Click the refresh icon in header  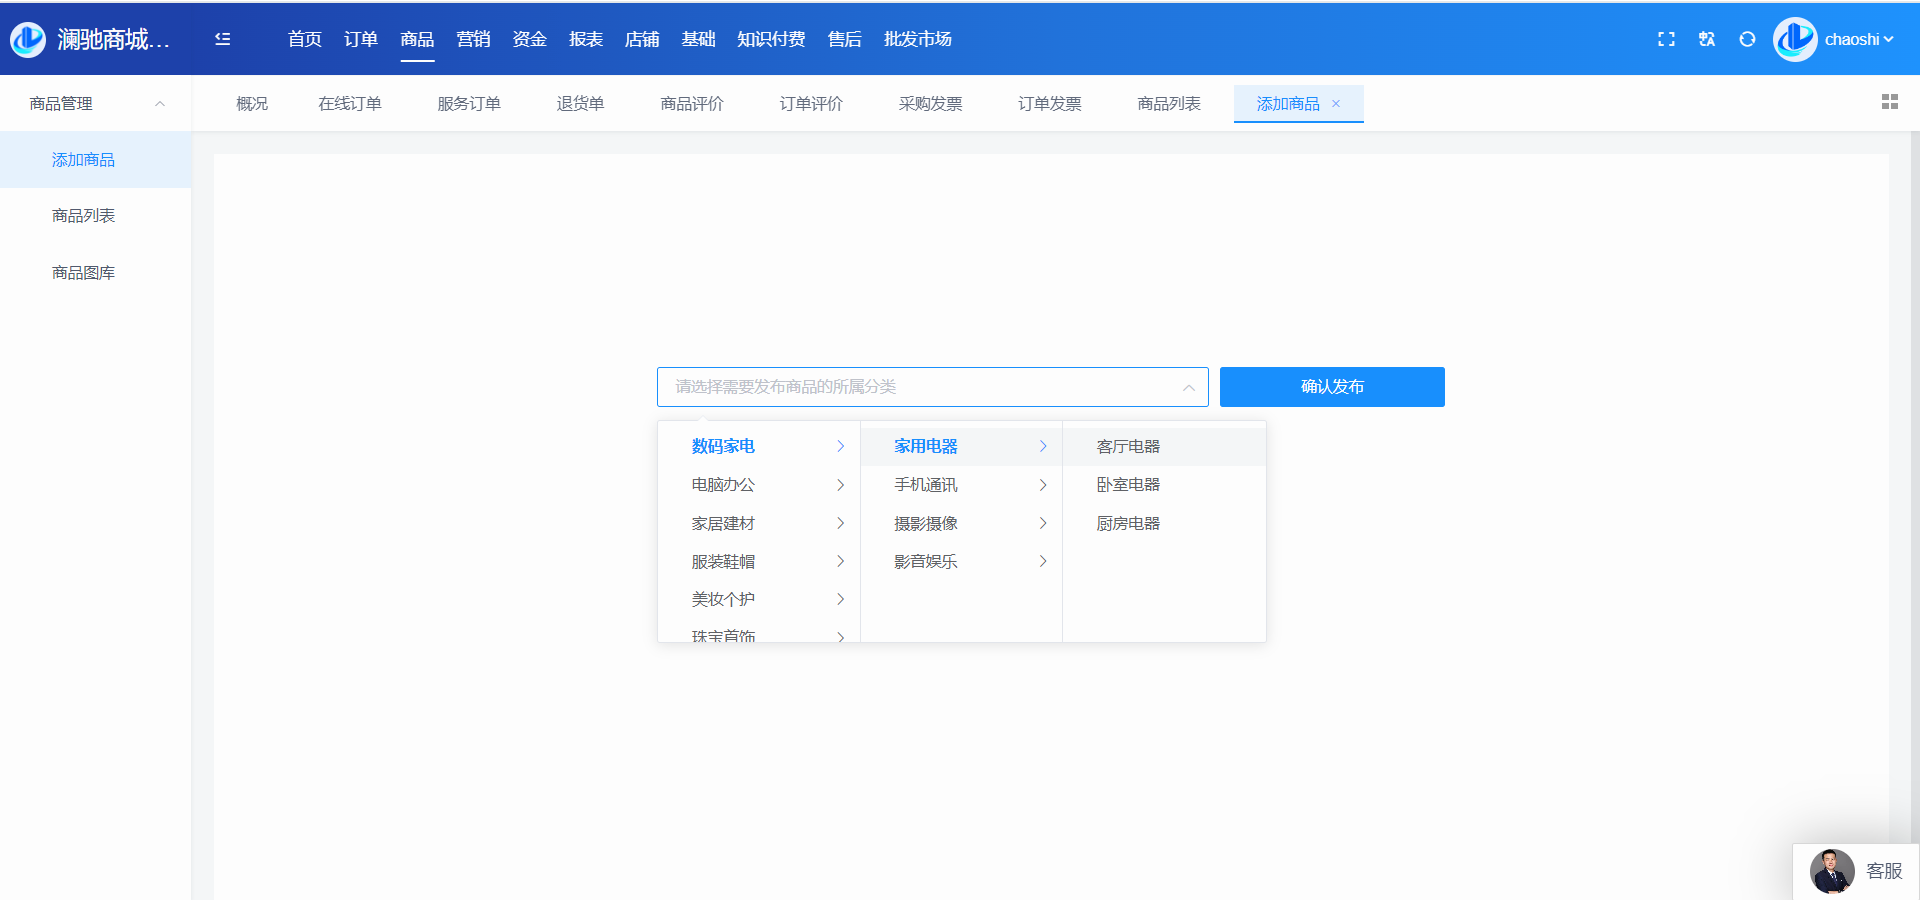1747,39
